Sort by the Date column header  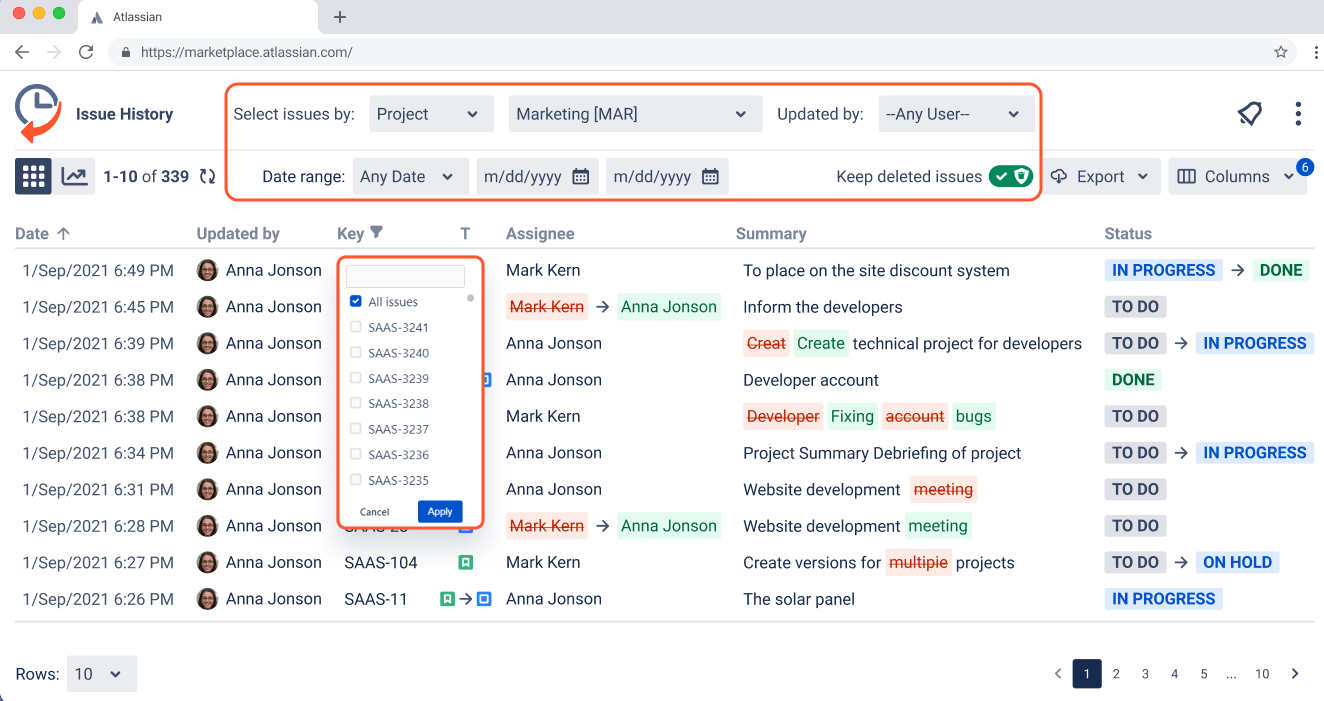tap(30, 232)
